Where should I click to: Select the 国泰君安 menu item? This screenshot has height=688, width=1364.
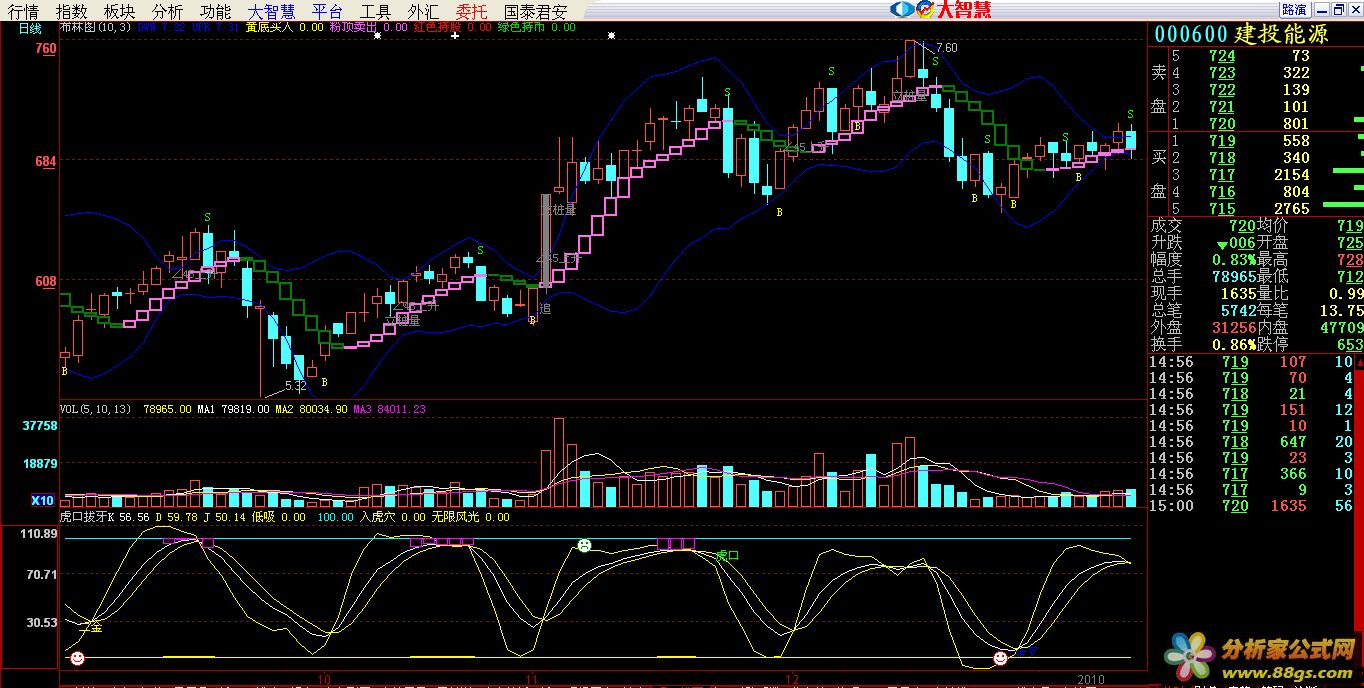click(x=535, y=12)
